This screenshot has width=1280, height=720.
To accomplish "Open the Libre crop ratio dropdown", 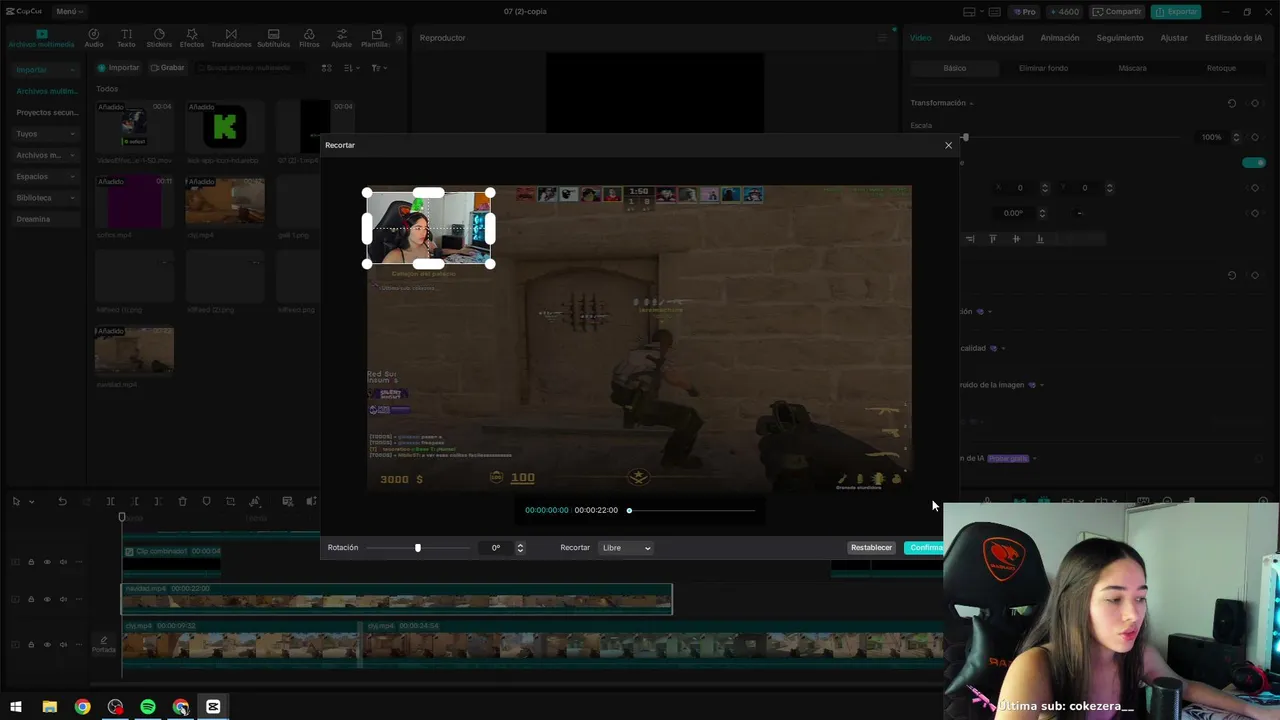I will (626, 548).
